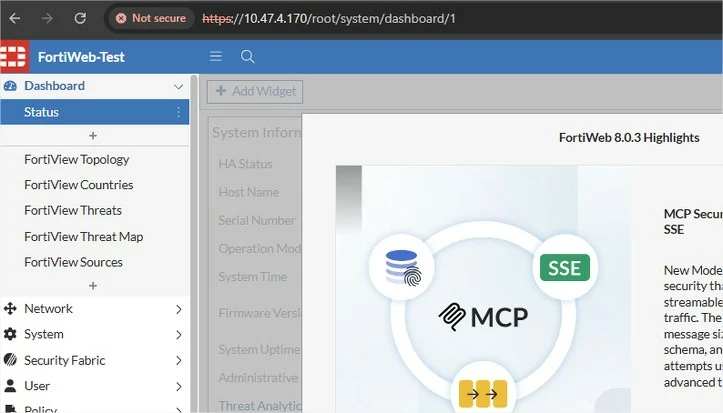Click the FortiWeb 8.0.3 Highlights title
The image size is (723, 413).
[x=629, y=138]
